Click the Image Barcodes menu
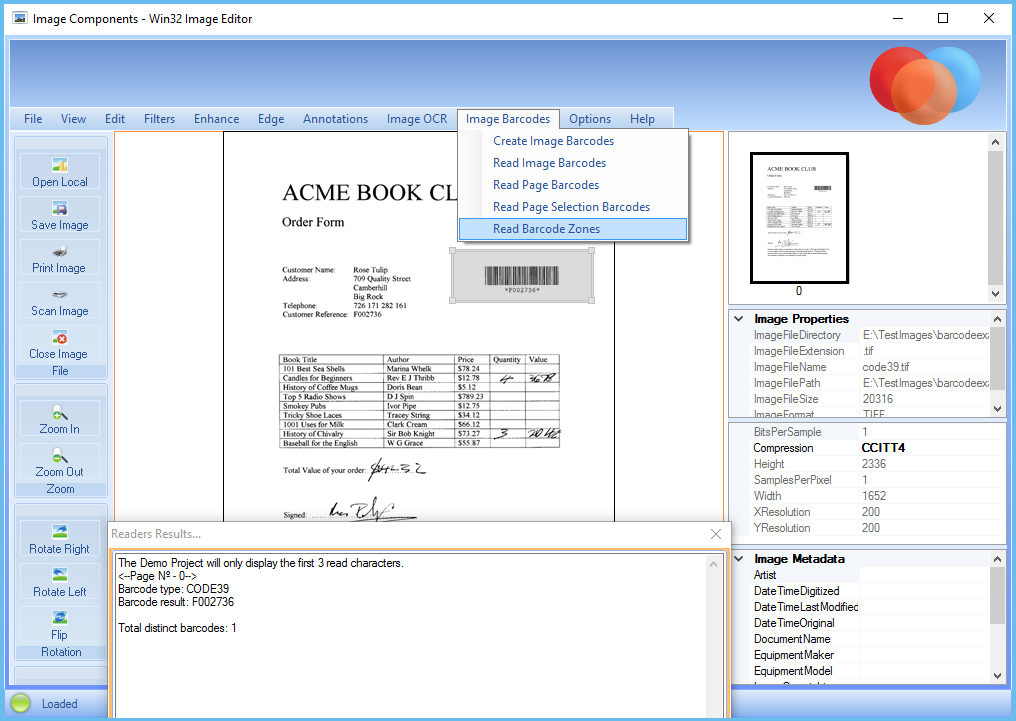Screen dimensions: 1016x721 pyautogui.click(x=508, y=119)
